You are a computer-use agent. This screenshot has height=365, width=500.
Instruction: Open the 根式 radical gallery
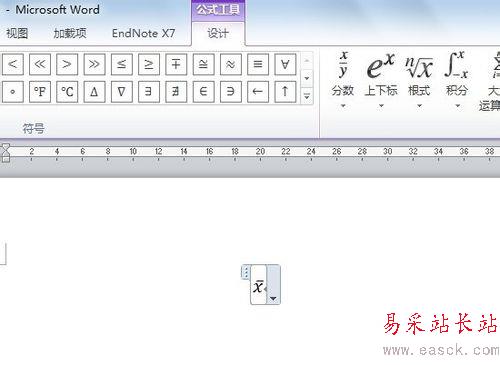[419, 80]
